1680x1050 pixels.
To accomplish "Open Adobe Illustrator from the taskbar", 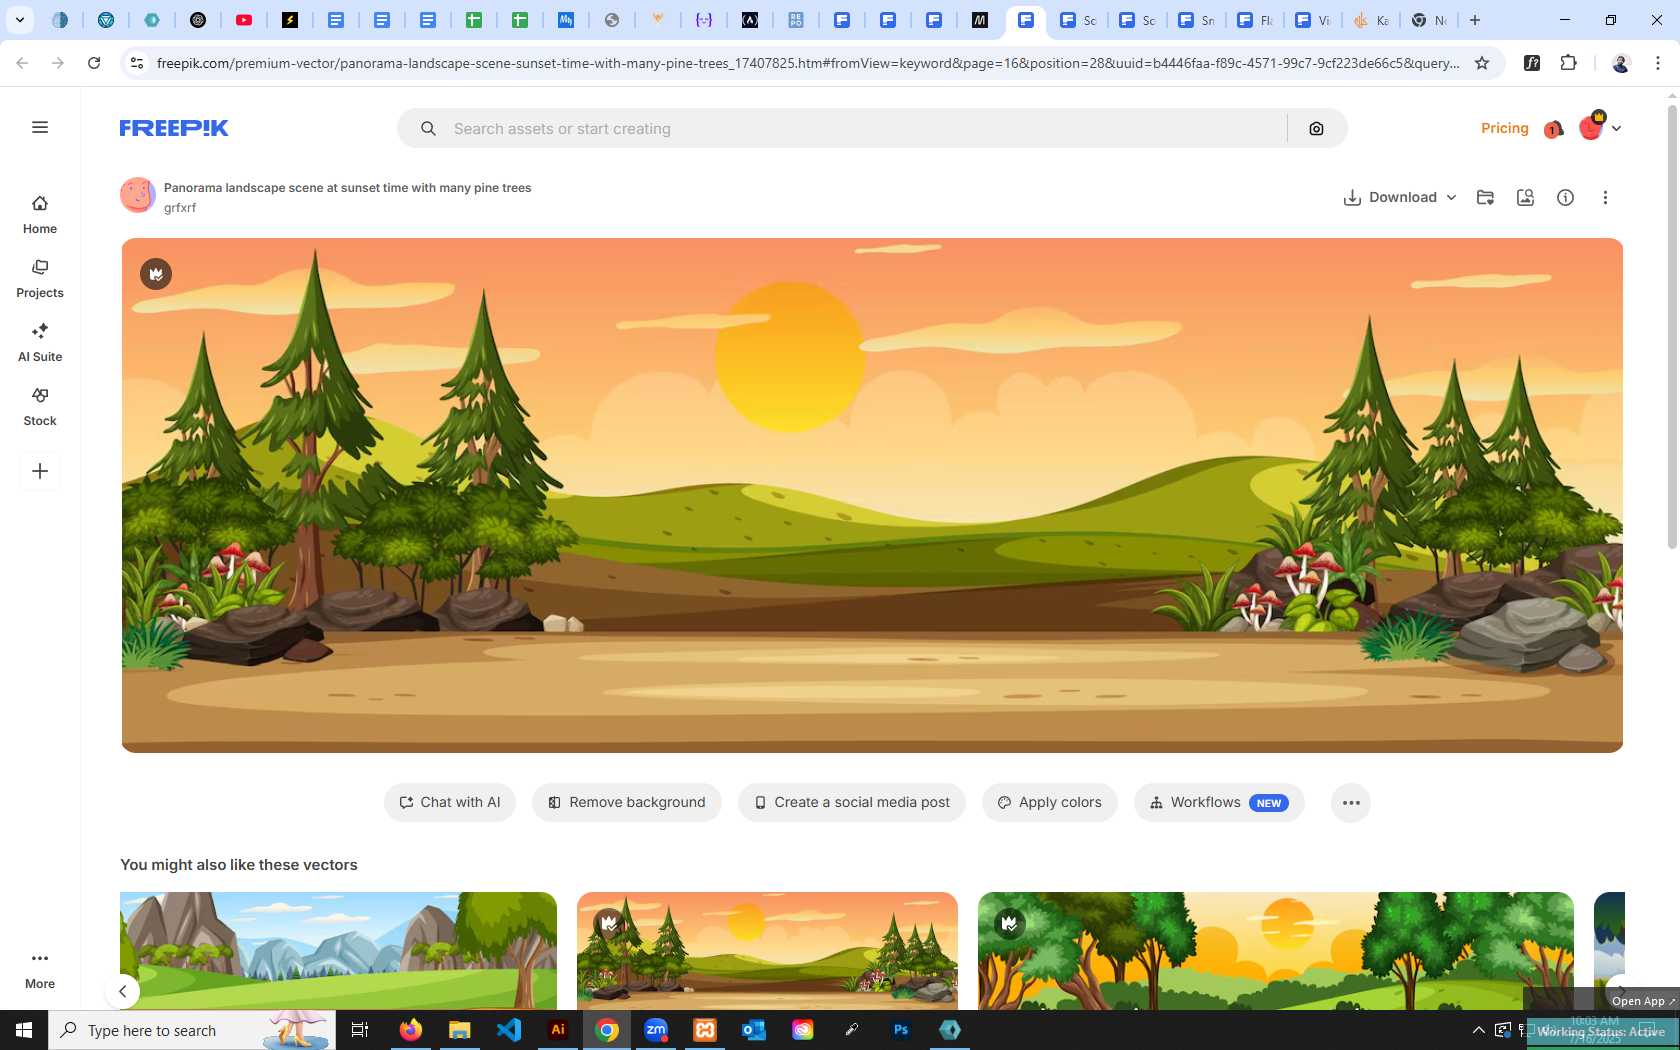I will pos(558,1030).
